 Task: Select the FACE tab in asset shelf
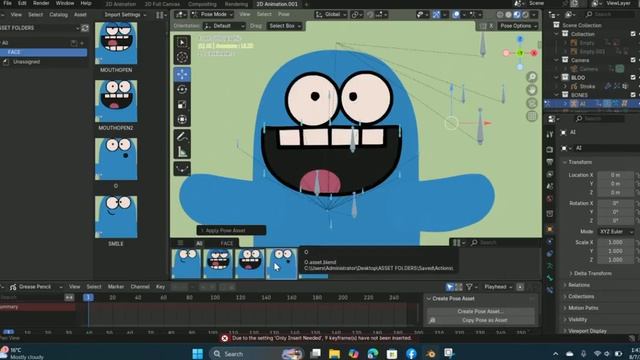(227, 243)
